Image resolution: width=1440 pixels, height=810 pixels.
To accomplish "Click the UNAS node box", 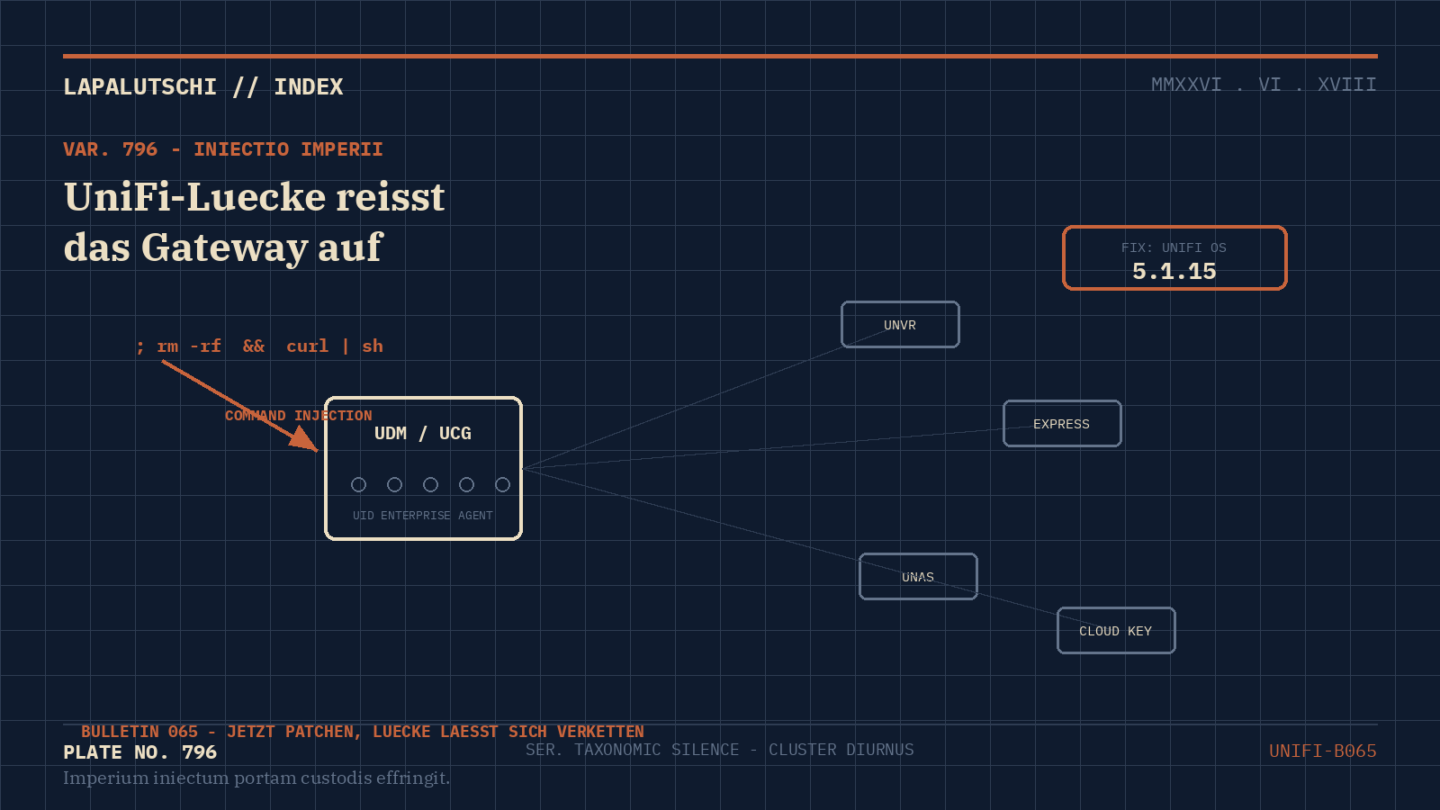I will pos(918,577).
